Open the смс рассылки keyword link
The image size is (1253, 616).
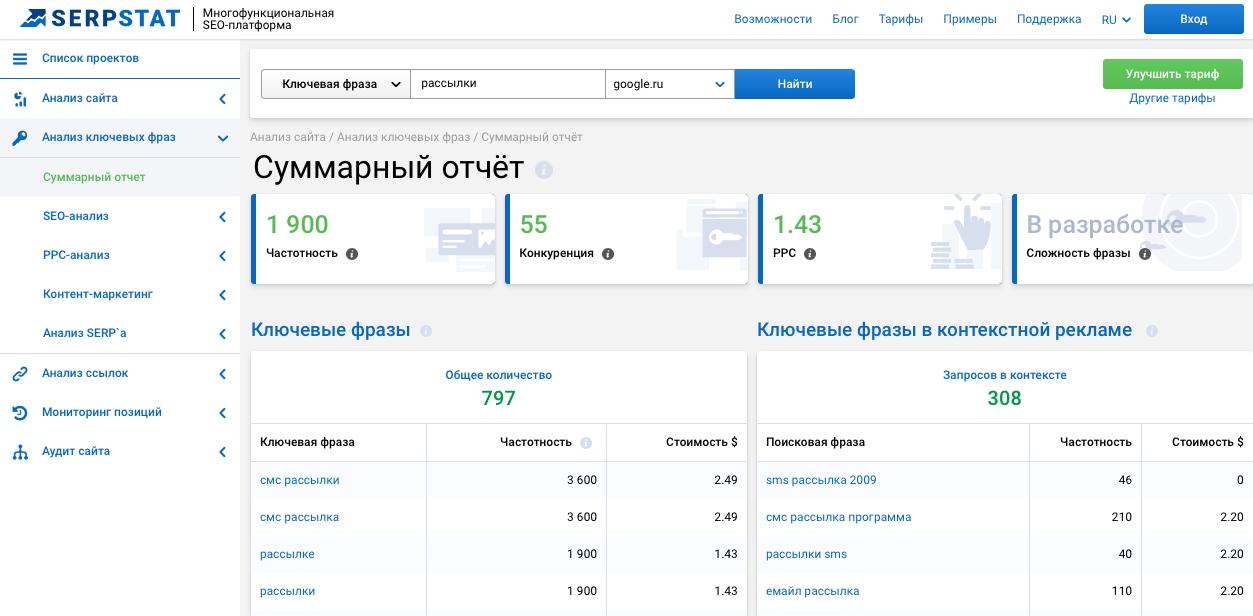[299, 480]
